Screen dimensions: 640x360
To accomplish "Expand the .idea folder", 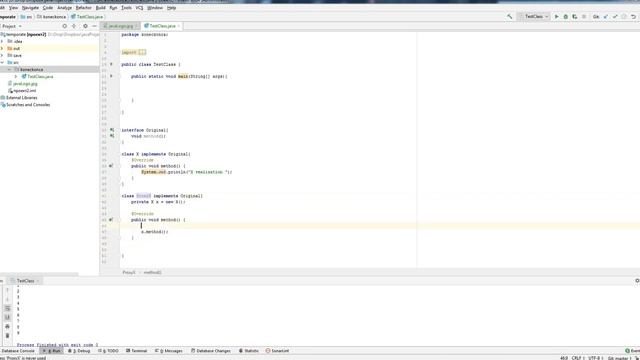I will coord(2,42).
